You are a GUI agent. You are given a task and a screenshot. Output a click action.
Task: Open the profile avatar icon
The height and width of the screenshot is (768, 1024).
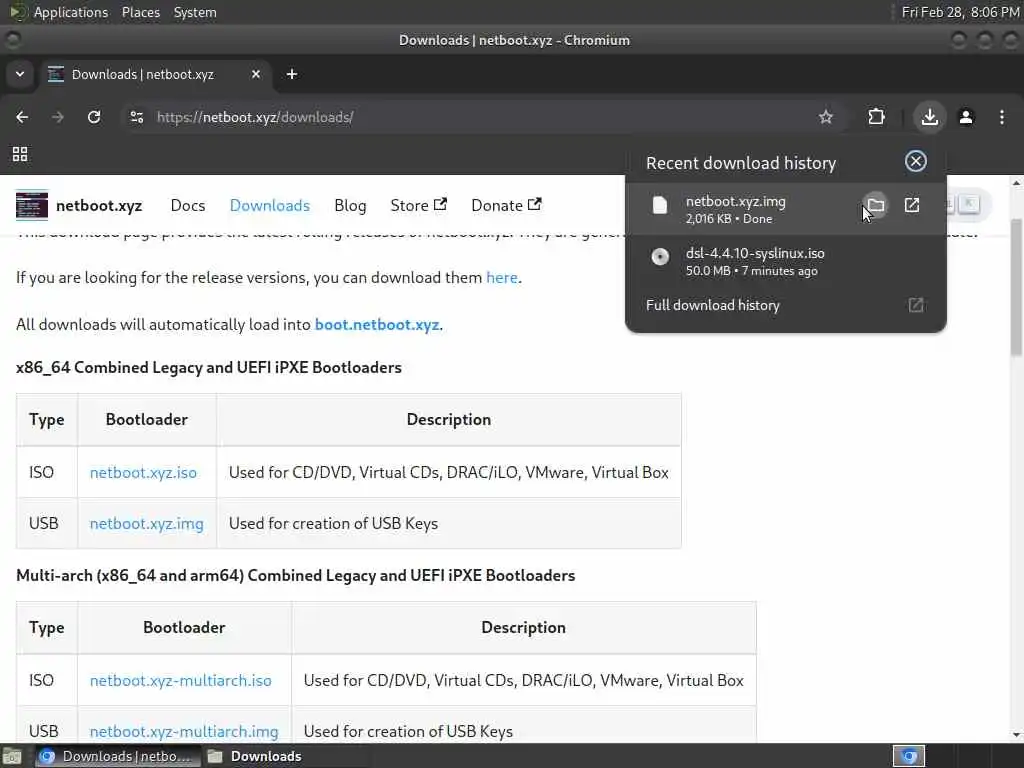(x=966, y=117)
